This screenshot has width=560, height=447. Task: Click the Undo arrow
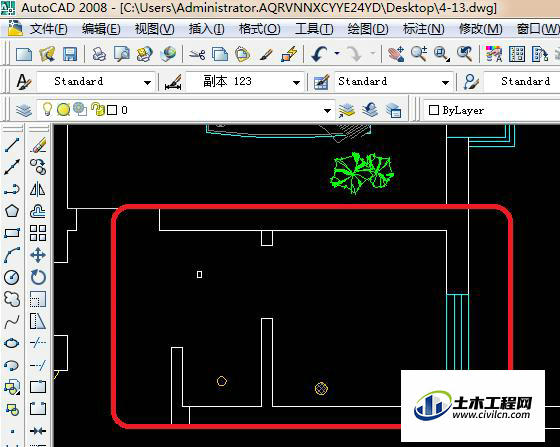tap(319, 55)
